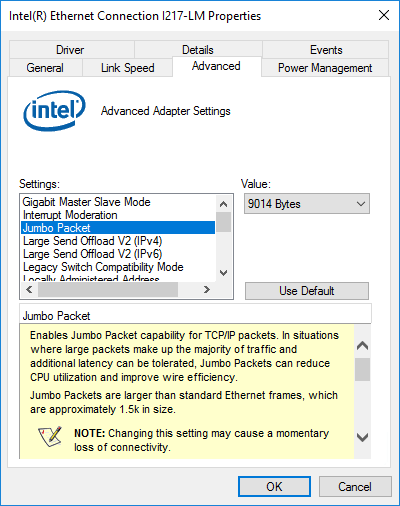Click the Cancel button

[355, 487]
